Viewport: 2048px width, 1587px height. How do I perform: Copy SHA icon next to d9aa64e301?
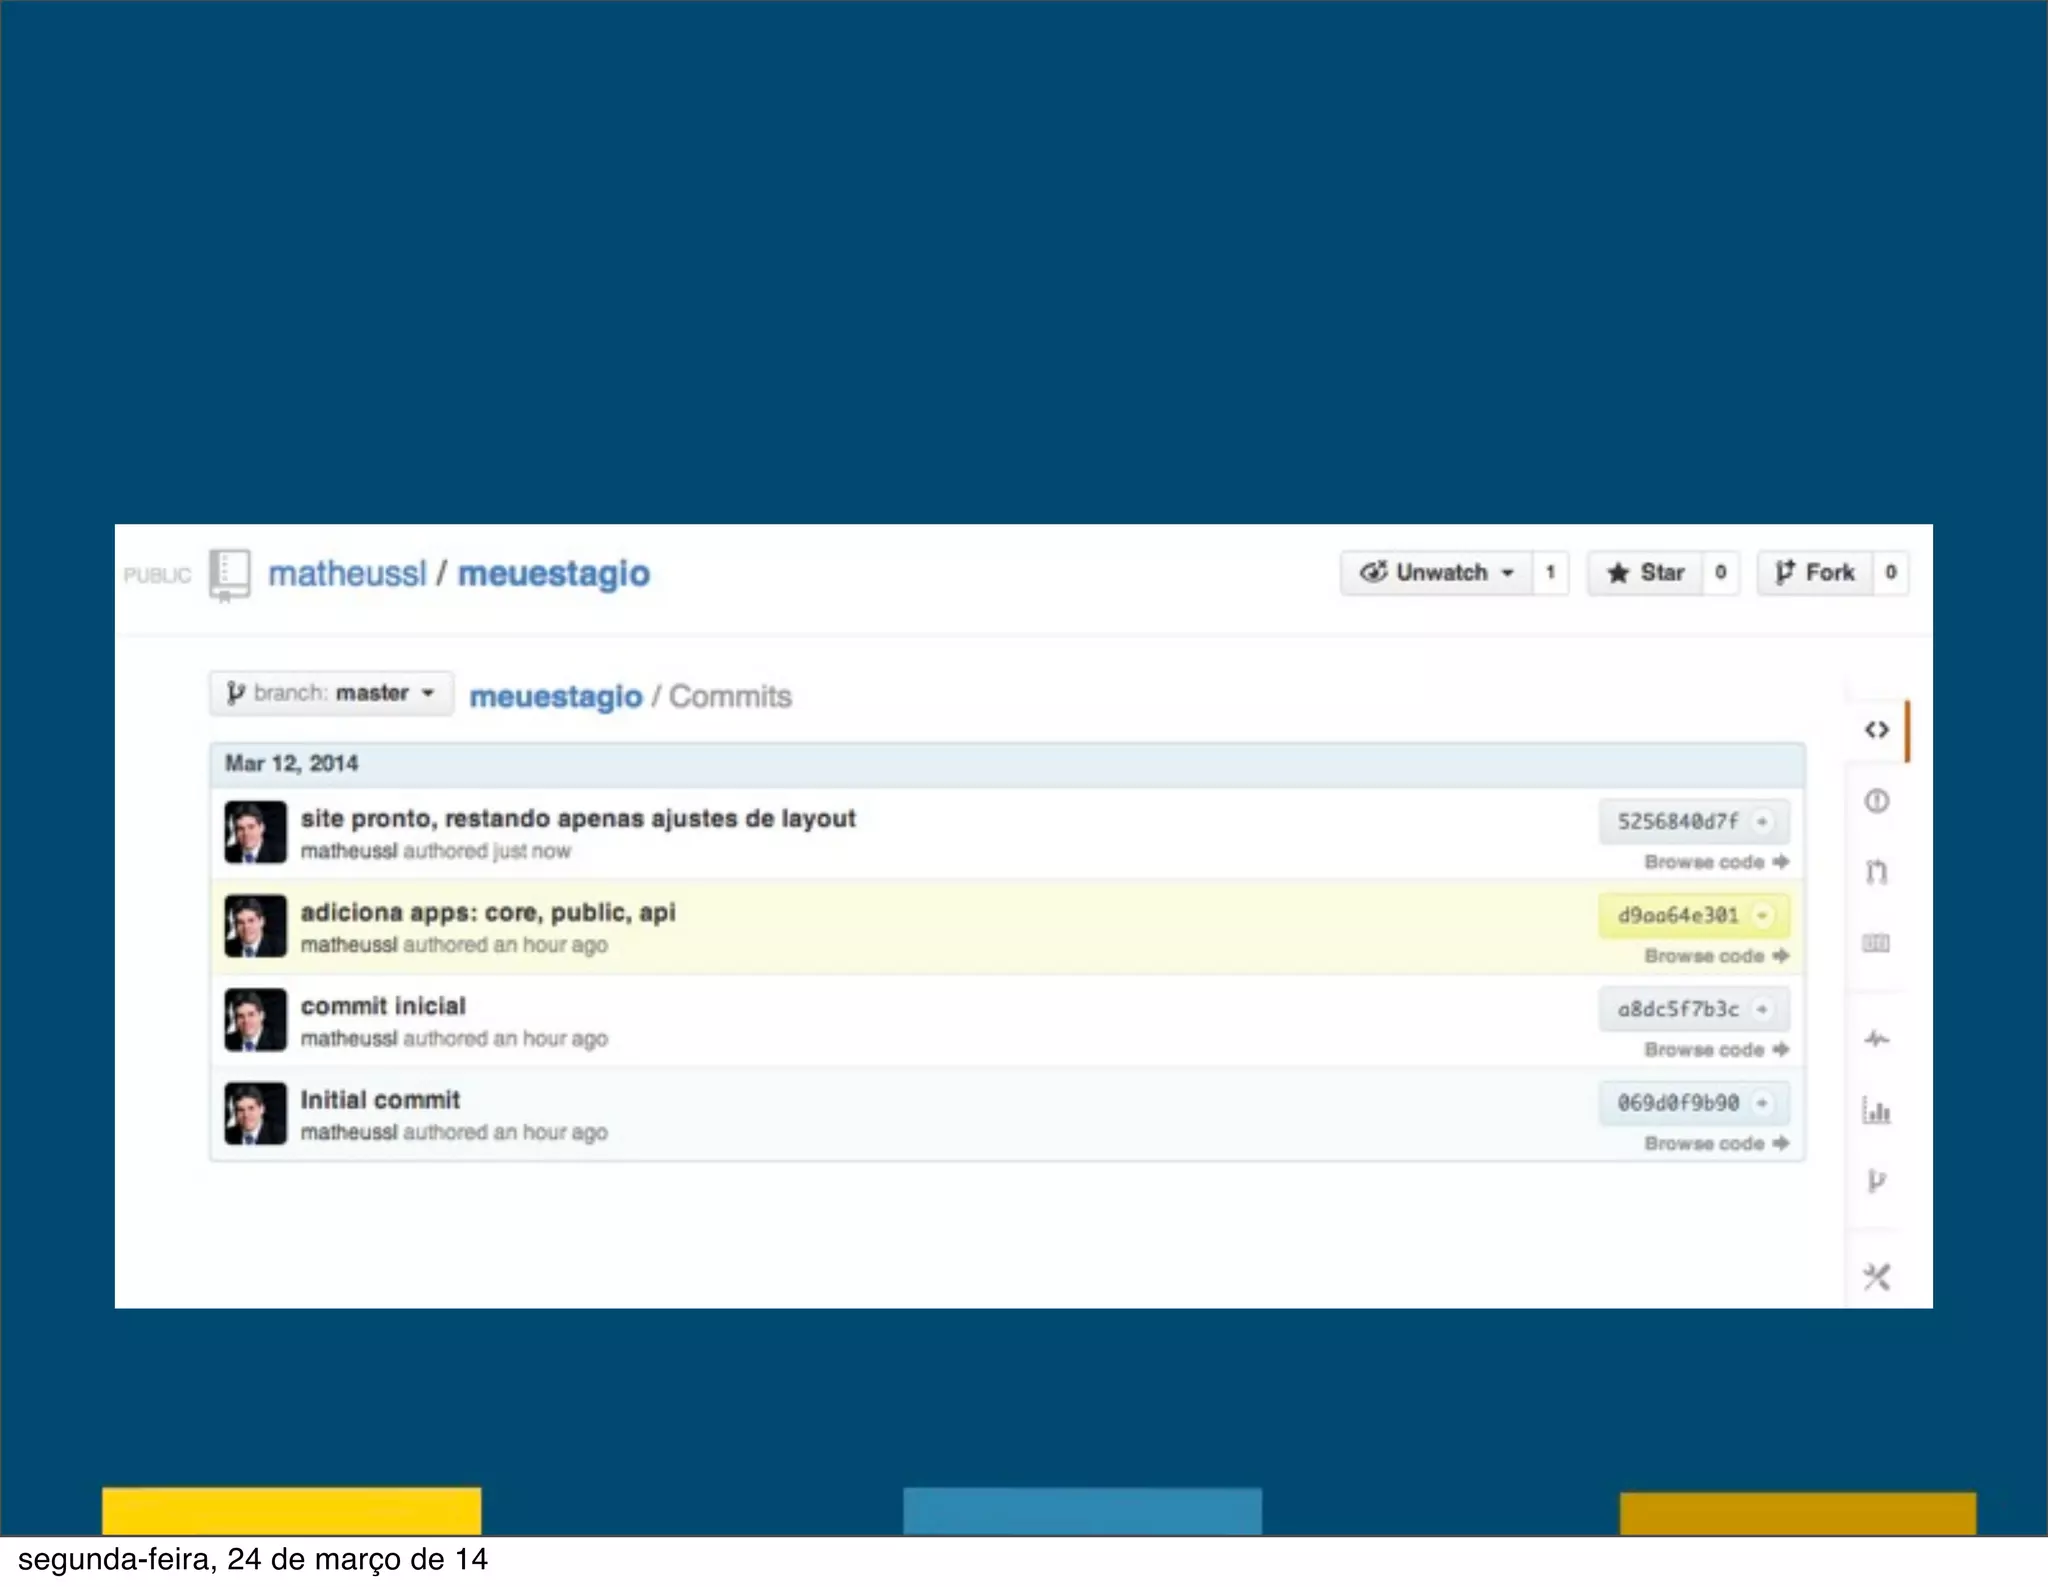pyautogui.click(x=1763, y=915)
